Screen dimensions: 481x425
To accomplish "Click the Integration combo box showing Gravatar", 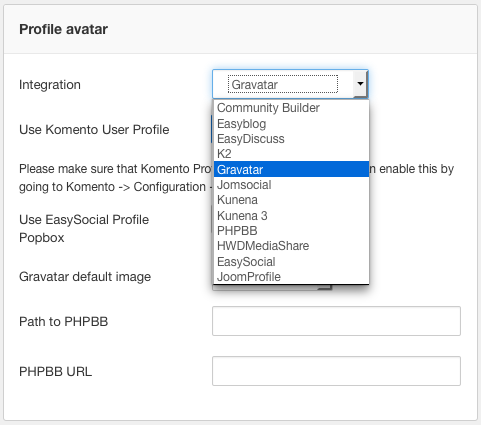I will [290, 84].
